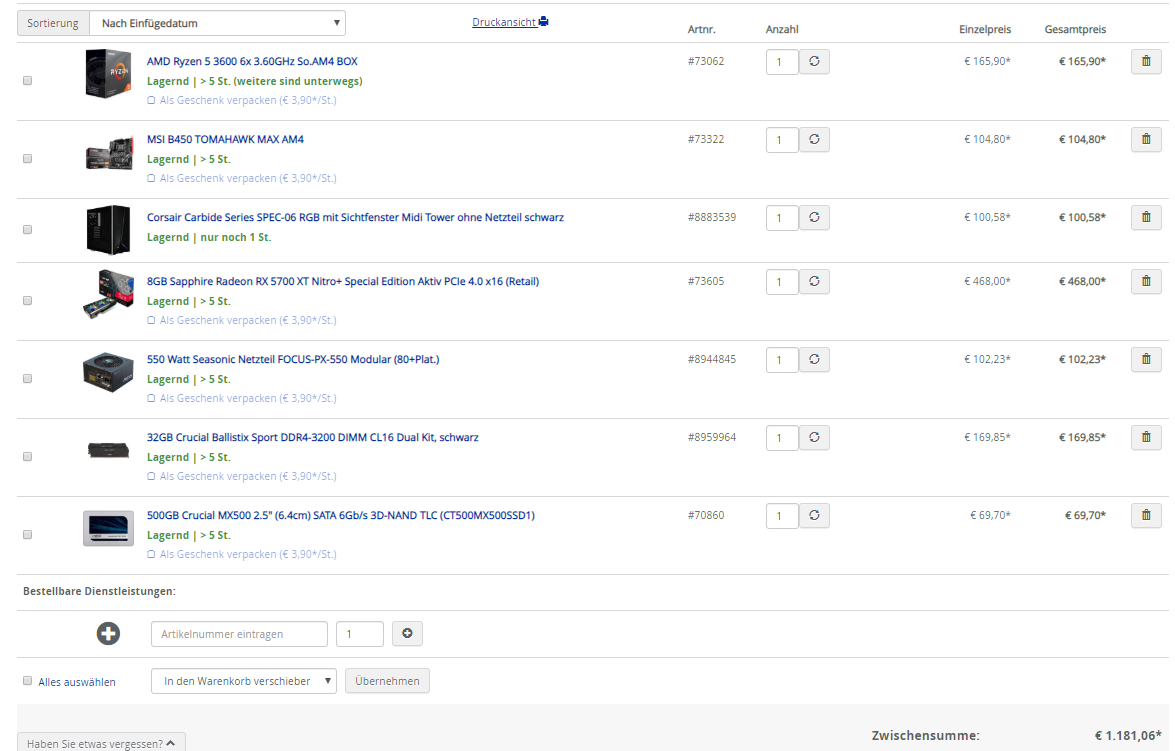Refresh quantity for Sapphire Radeon RX 5700 XT
The image size is (1175, 751).
pos(814,281)
